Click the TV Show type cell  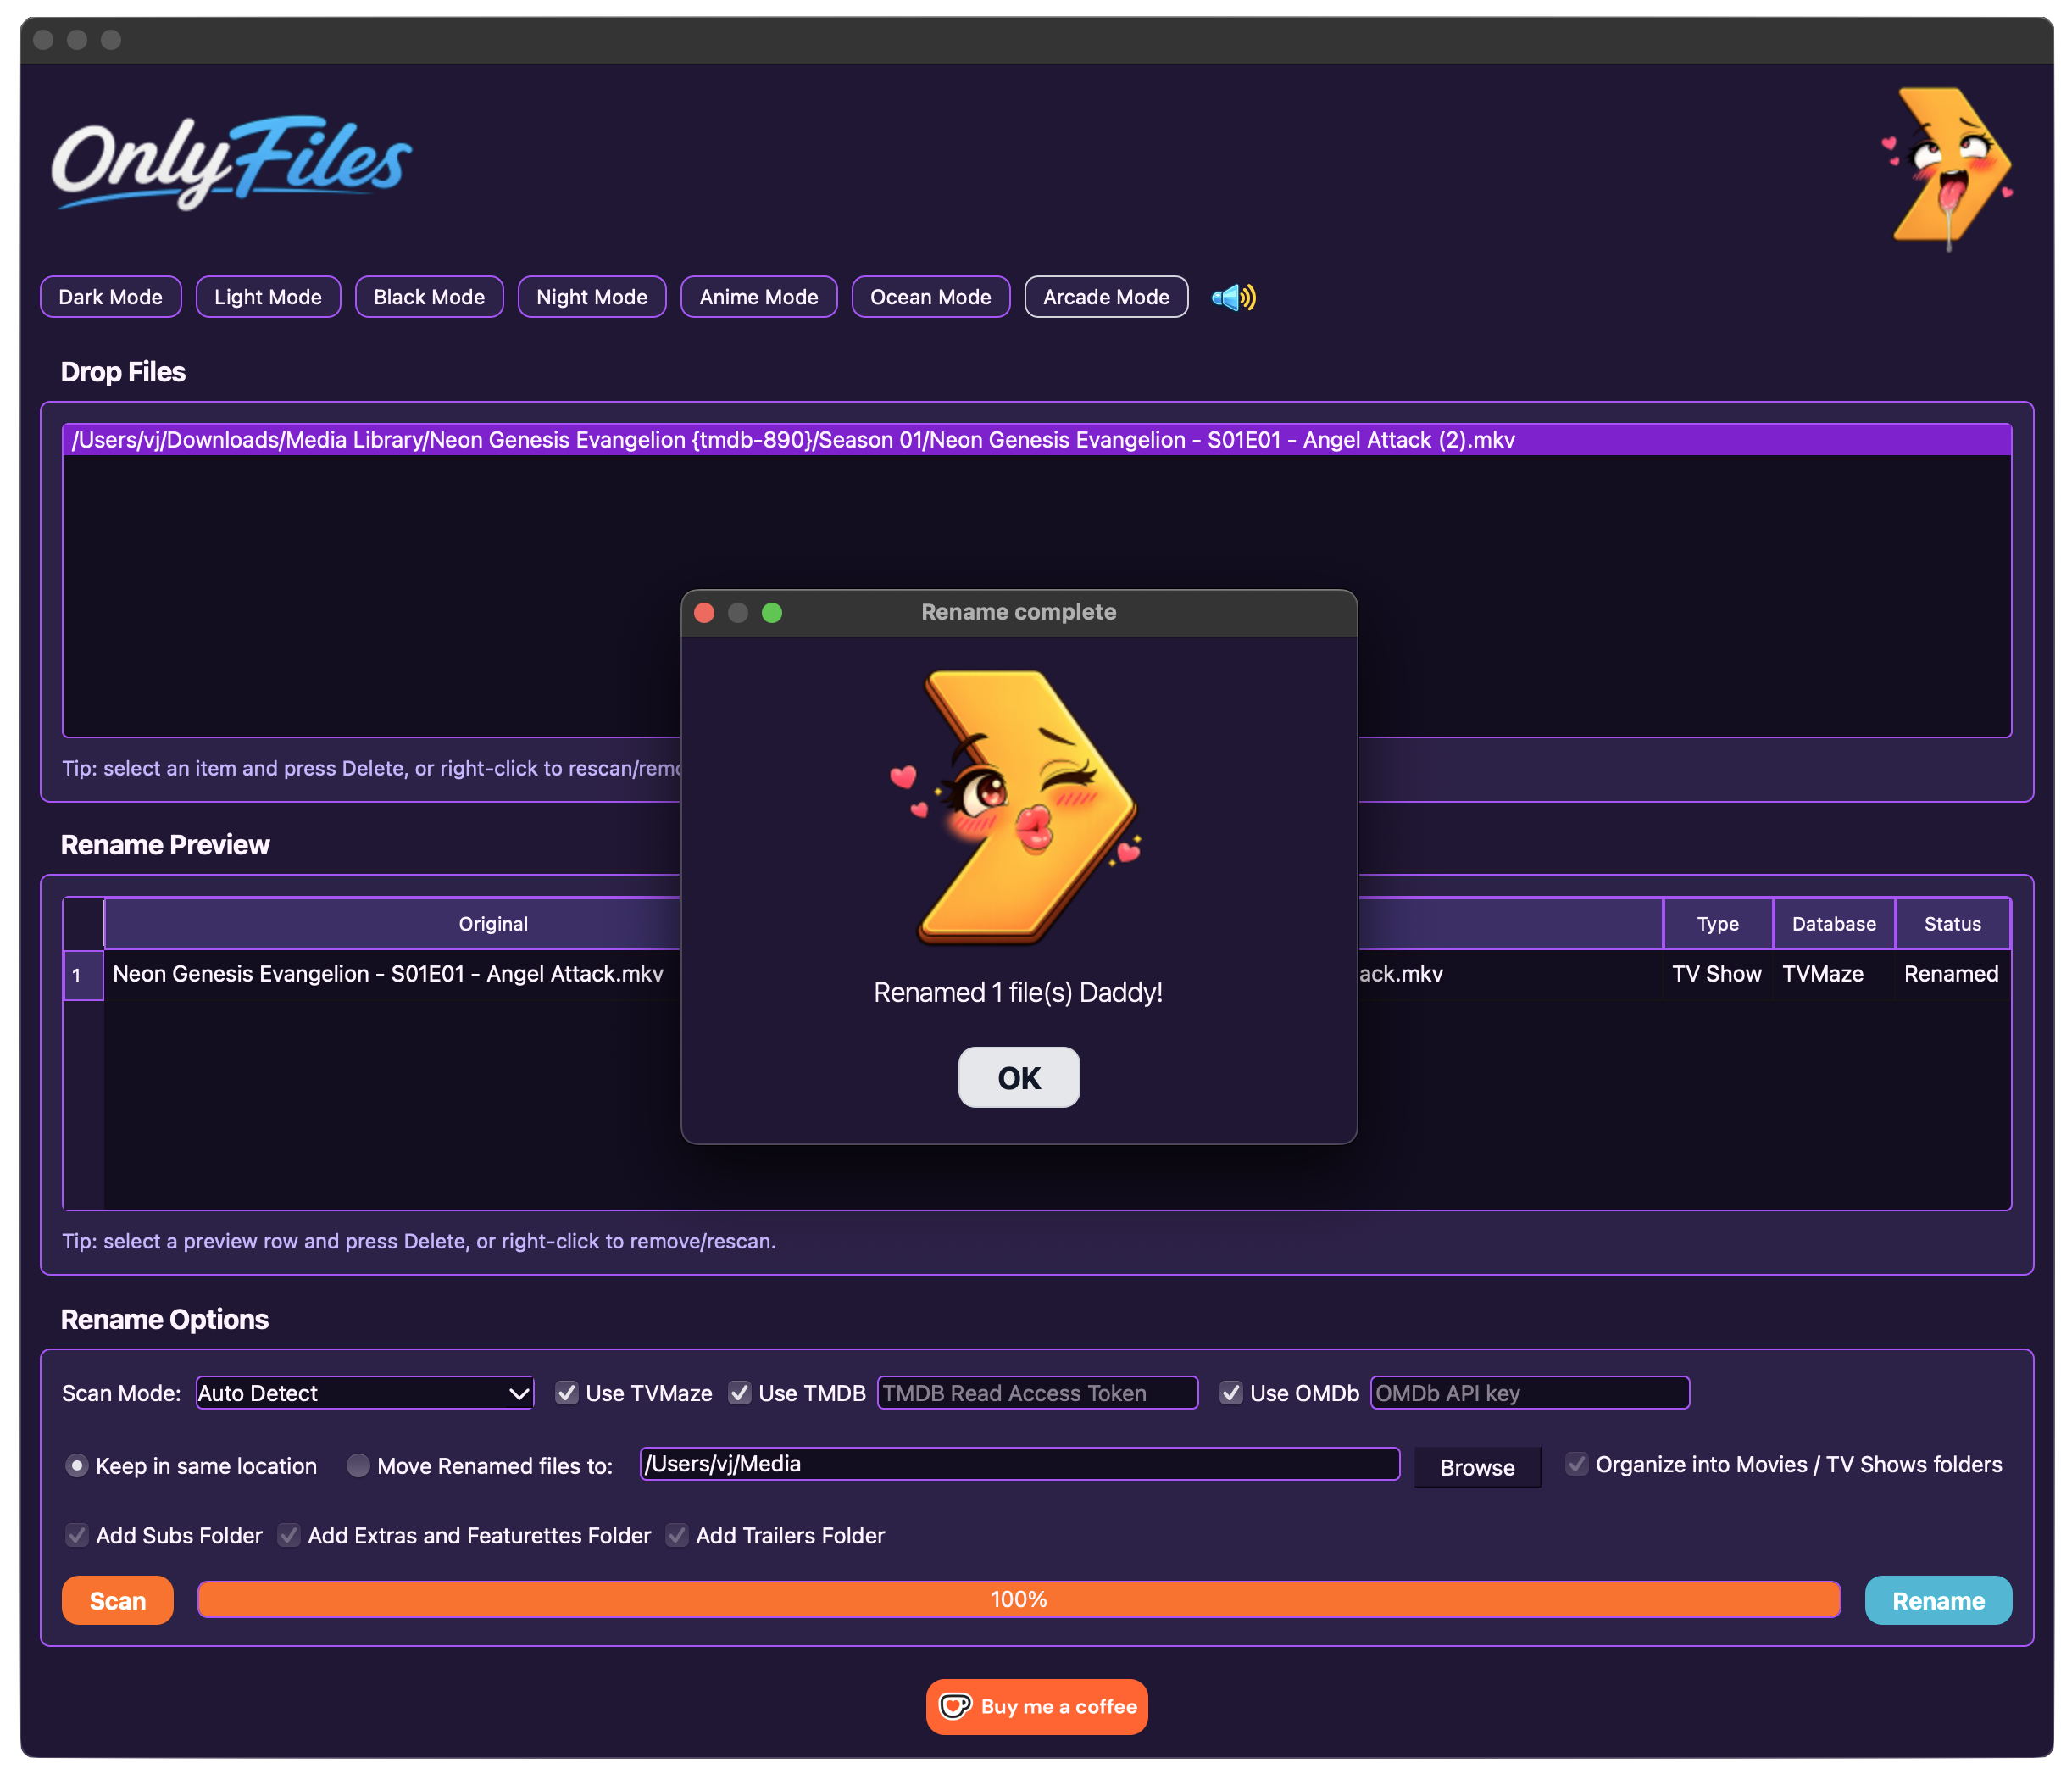1717,973
